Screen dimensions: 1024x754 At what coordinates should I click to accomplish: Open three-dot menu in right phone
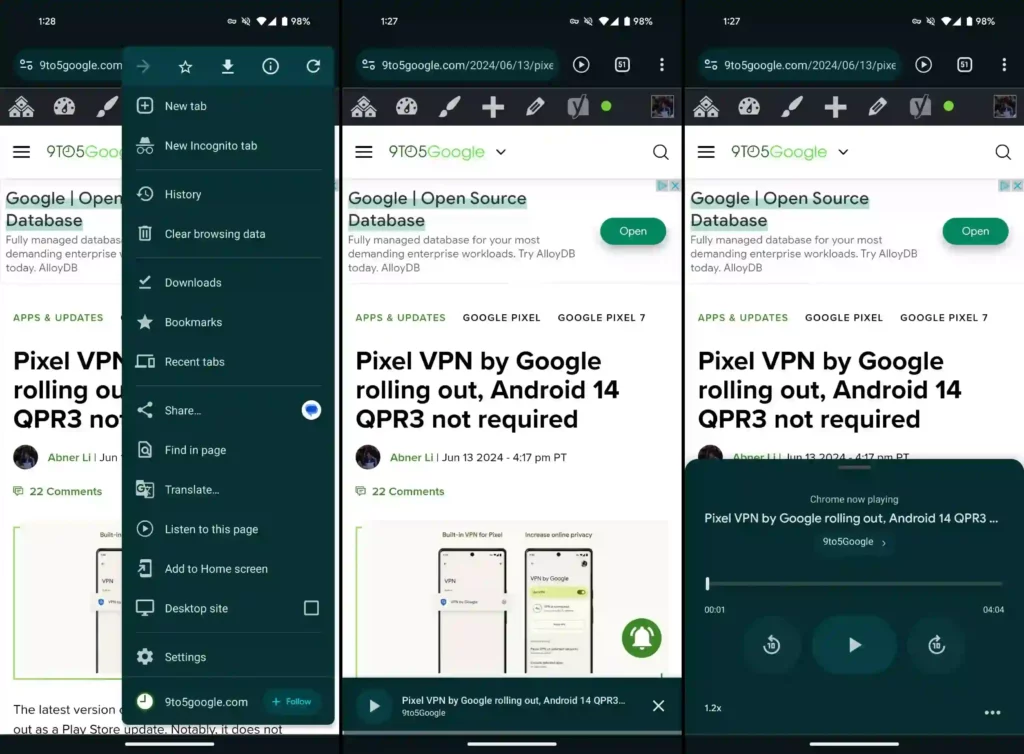pos(1004,65)
